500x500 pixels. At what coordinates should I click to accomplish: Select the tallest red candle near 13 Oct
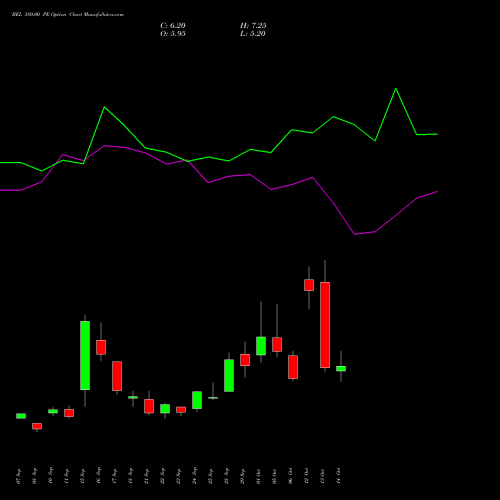tap(325, 325)
